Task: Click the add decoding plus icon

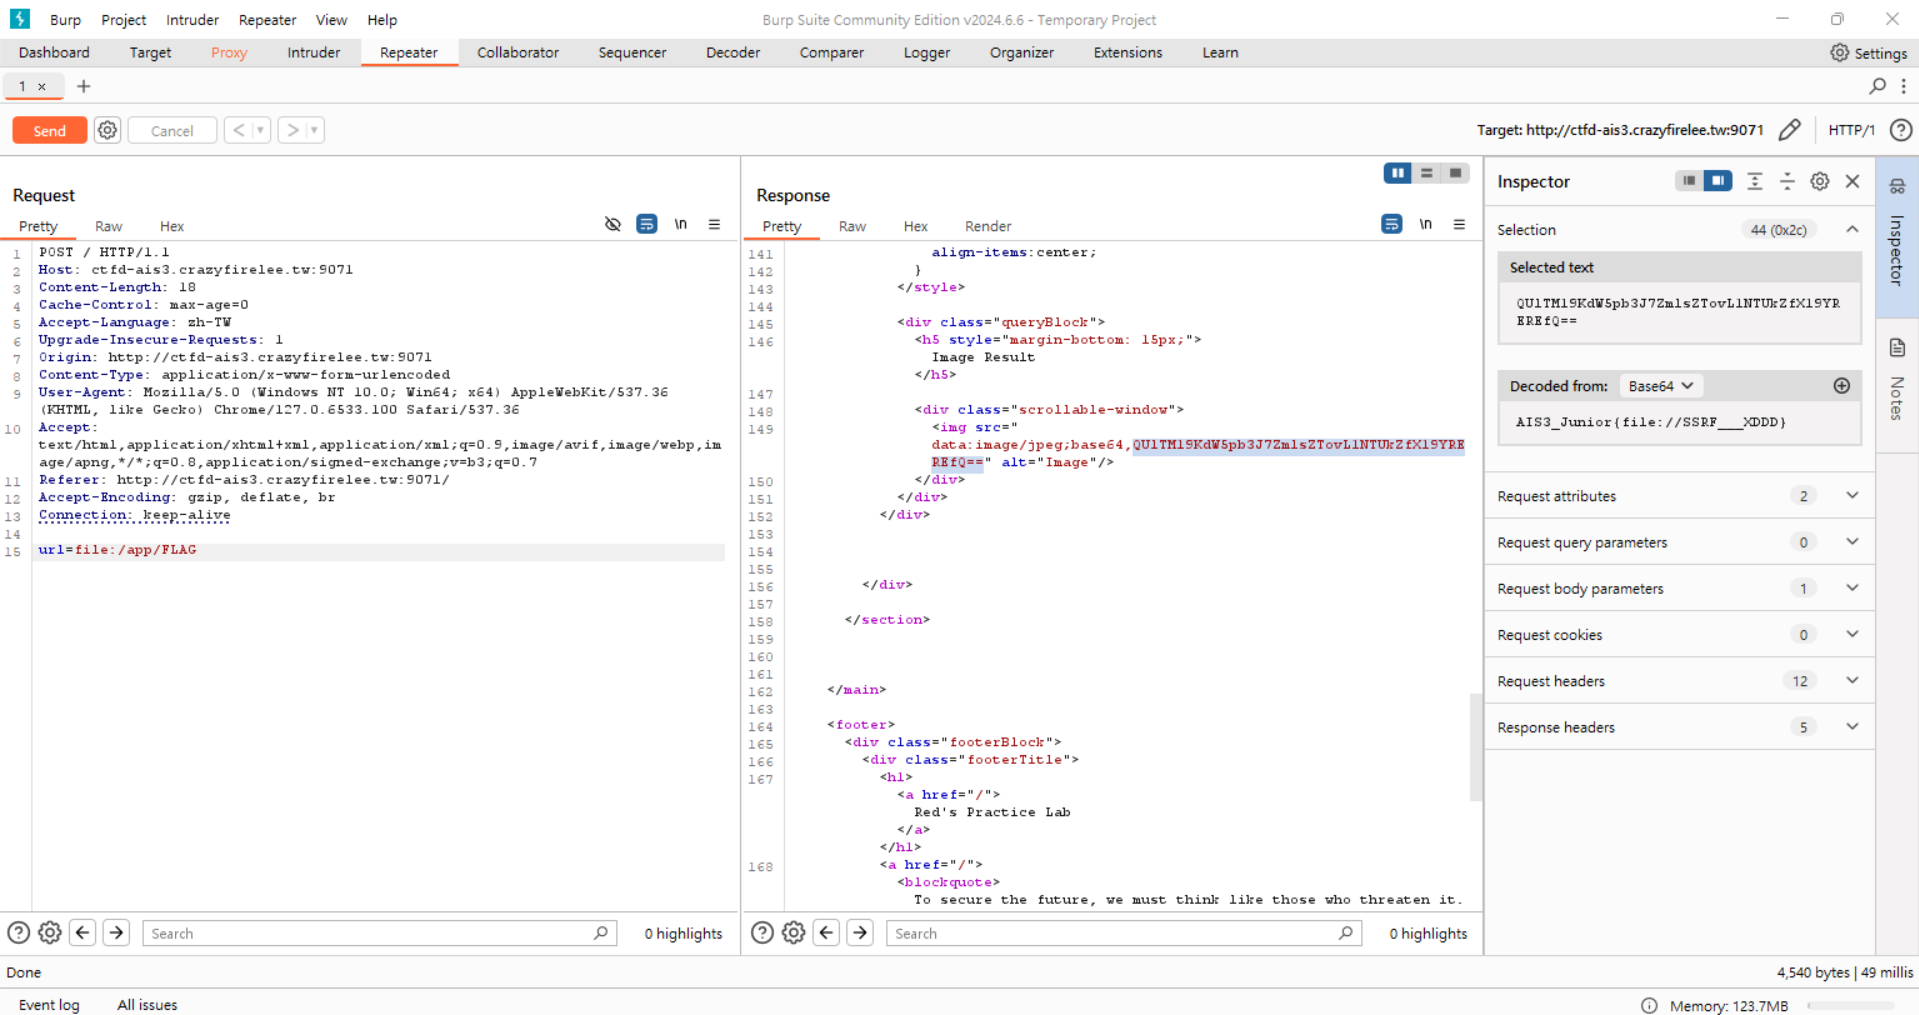Action: [x=1841, y=386]
